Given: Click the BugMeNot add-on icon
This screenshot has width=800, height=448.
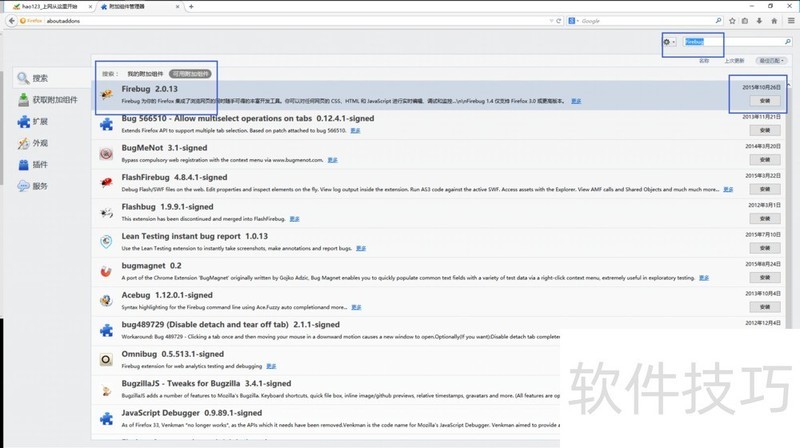Looking at the screenshot, I should pyautogui.click(x=106, y=154).
